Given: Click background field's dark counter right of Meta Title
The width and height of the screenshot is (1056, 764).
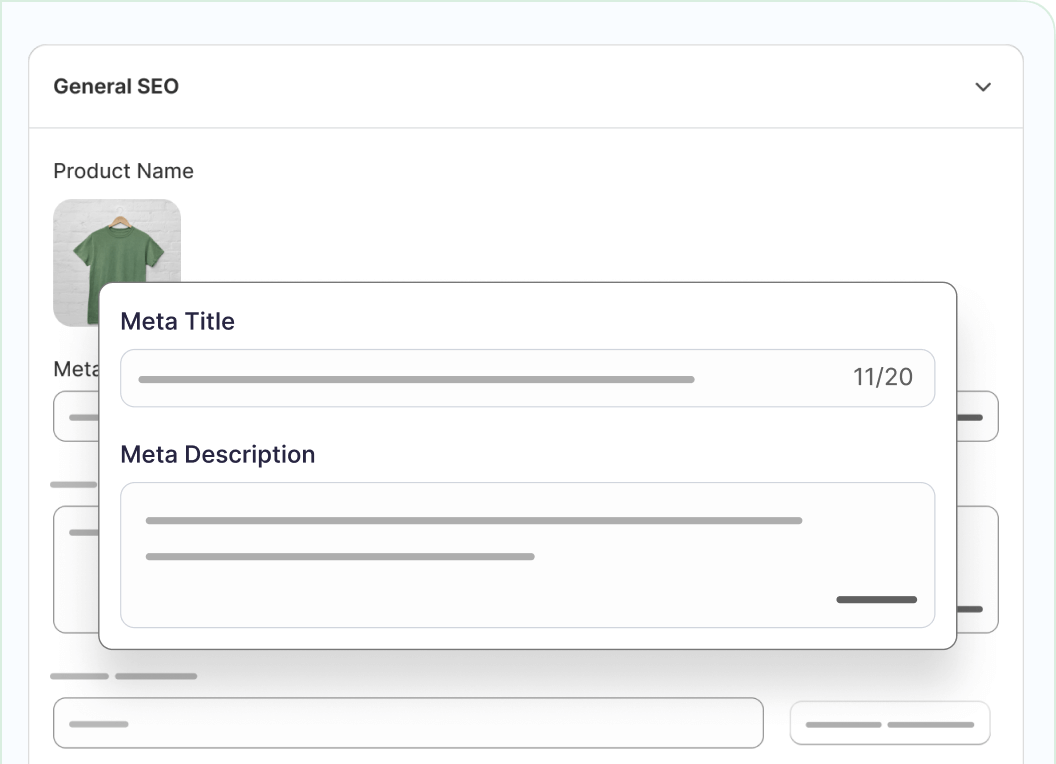Looking at the screenshot, I should (x=971, y=417).
